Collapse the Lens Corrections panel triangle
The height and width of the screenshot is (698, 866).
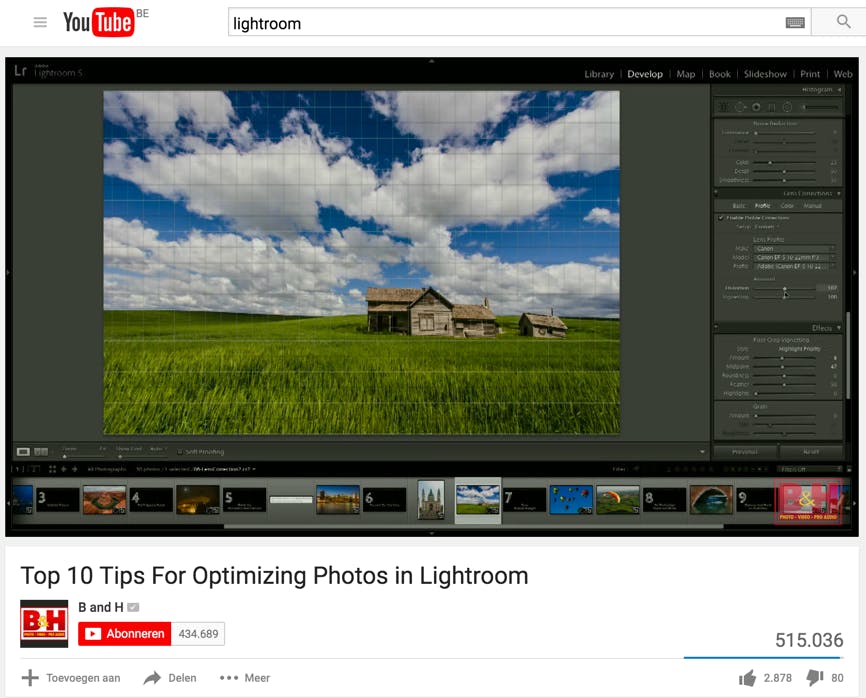(839, 193)
